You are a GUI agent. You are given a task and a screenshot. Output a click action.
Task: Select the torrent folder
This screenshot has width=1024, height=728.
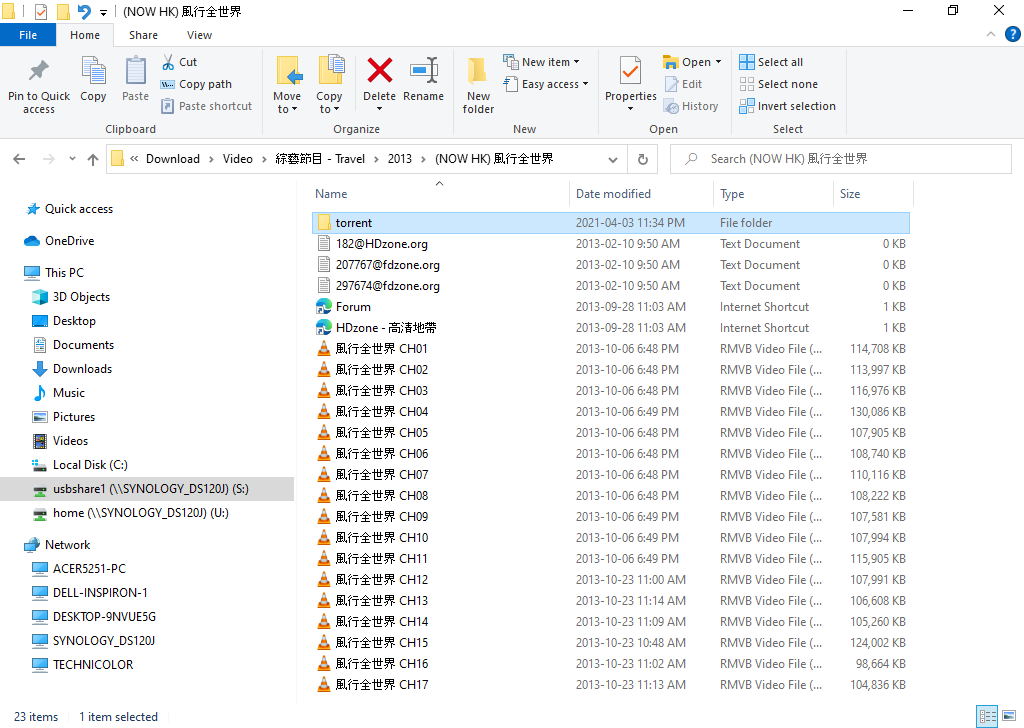(x=611, y=223)
